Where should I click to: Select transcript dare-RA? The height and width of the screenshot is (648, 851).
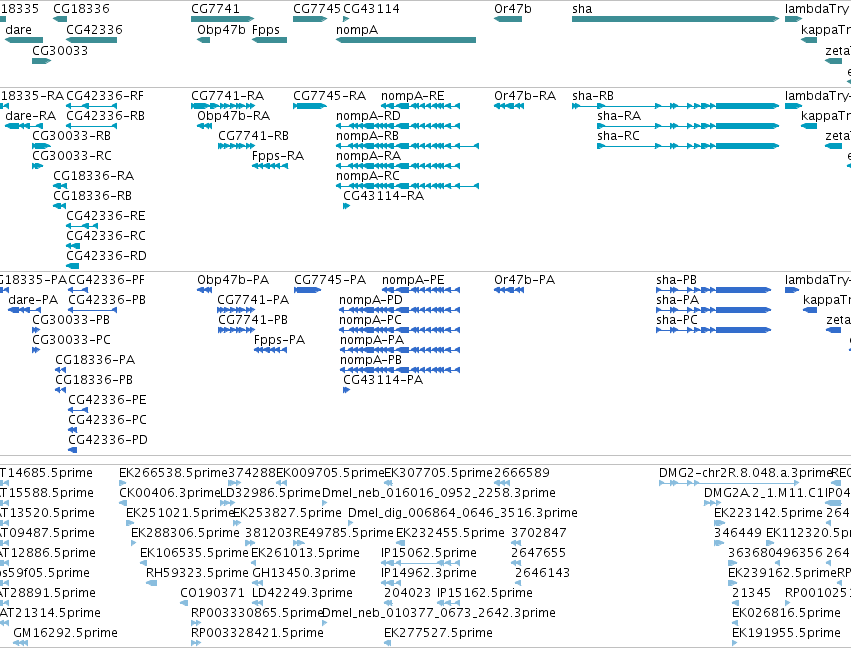24,126
